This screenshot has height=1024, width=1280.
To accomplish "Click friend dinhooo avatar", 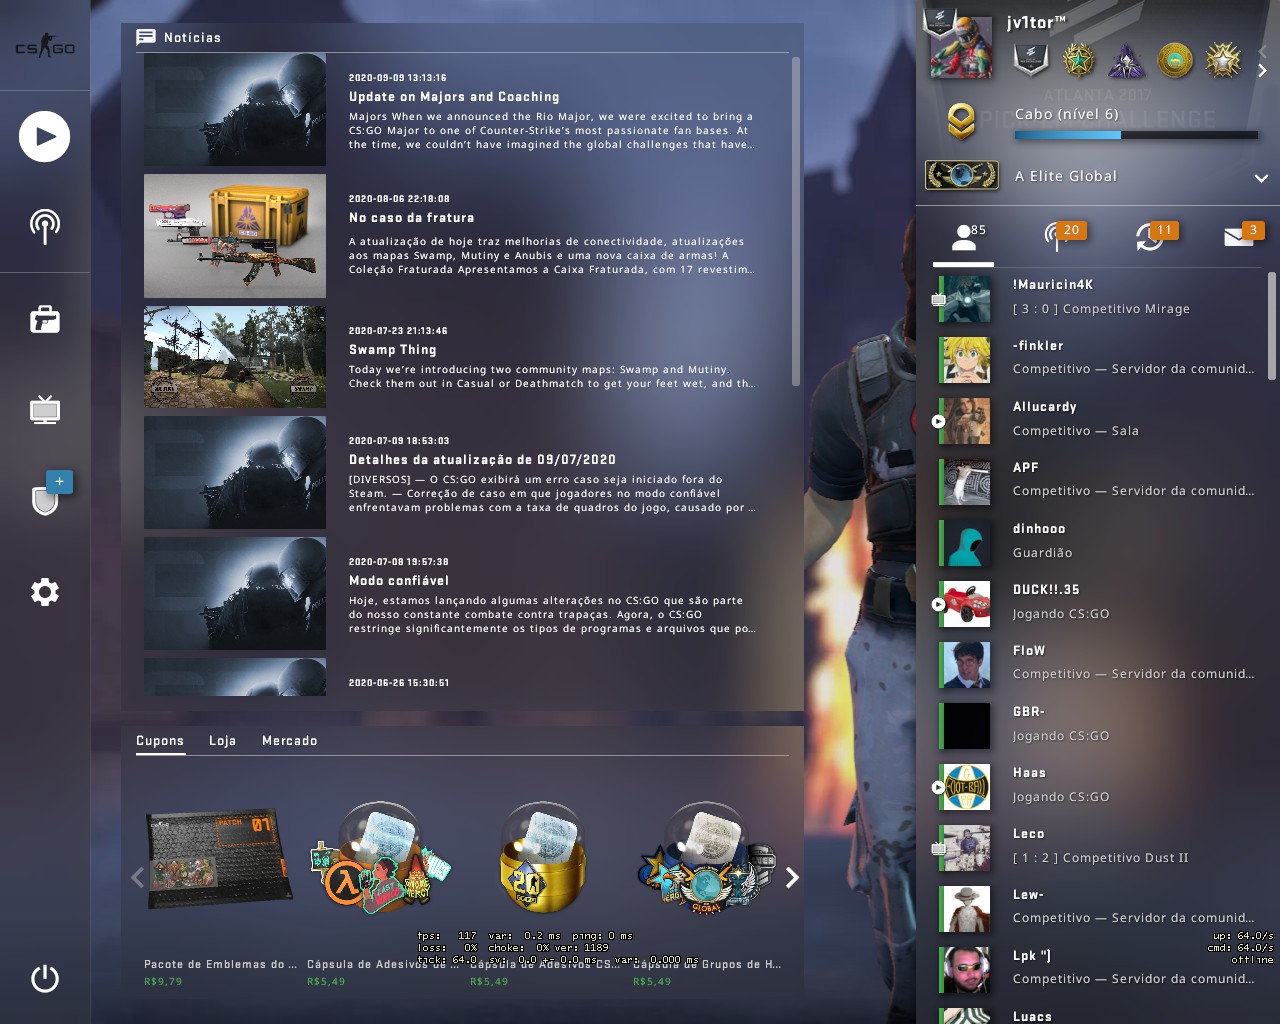I will point(966,543).
